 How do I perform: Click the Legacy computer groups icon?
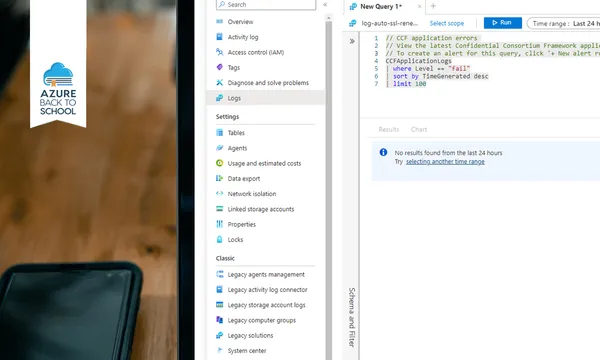pos(219,320)
